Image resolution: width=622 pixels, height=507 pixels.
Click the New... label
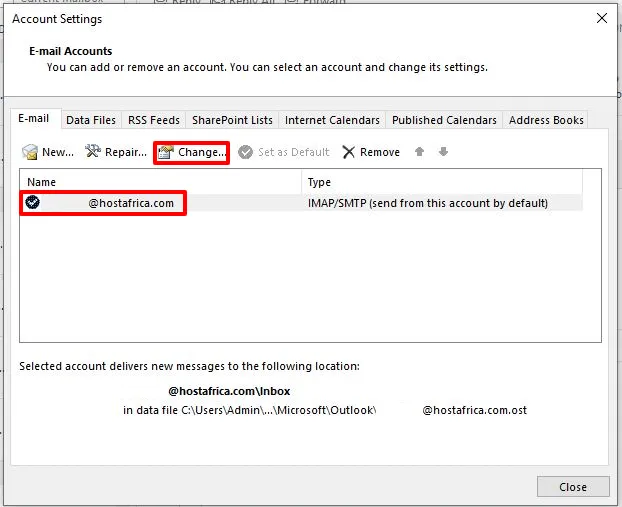tap(58, 152)
